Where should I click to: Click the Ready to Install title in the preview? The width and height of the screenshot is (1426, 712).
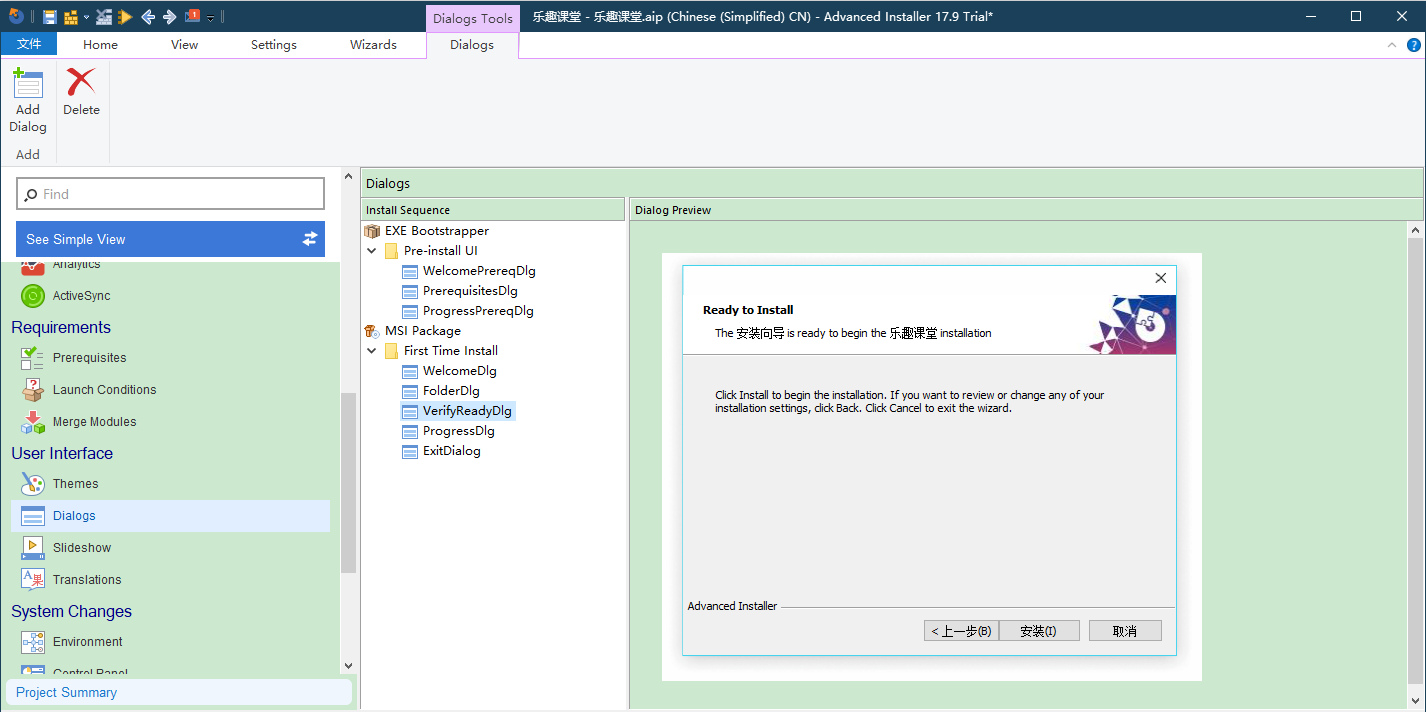click(x=748, y=310)
